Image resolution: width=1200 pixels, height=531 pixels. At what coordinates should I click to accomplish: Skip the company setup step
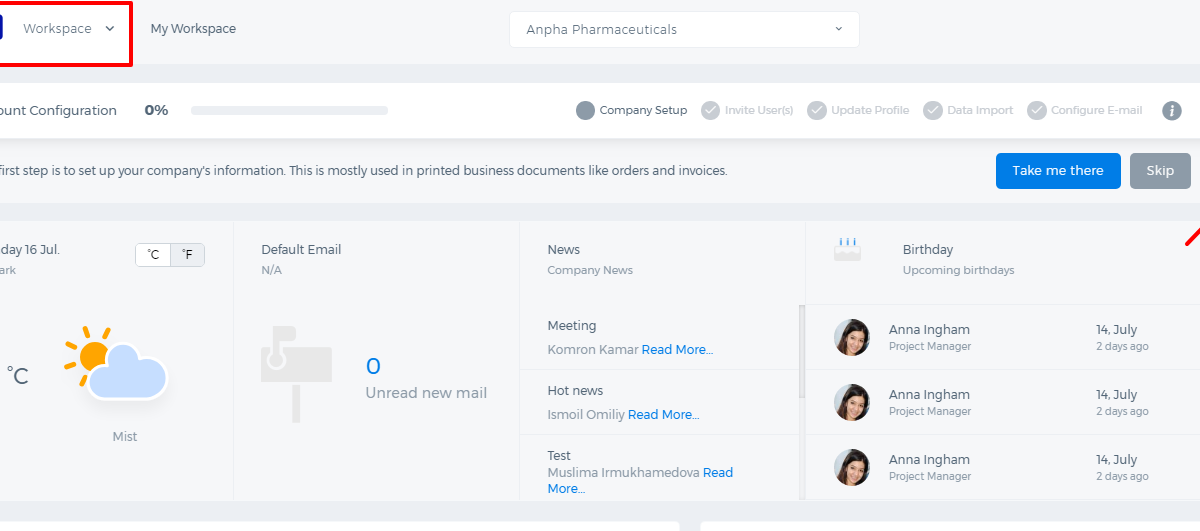(x=1160, y=171)
